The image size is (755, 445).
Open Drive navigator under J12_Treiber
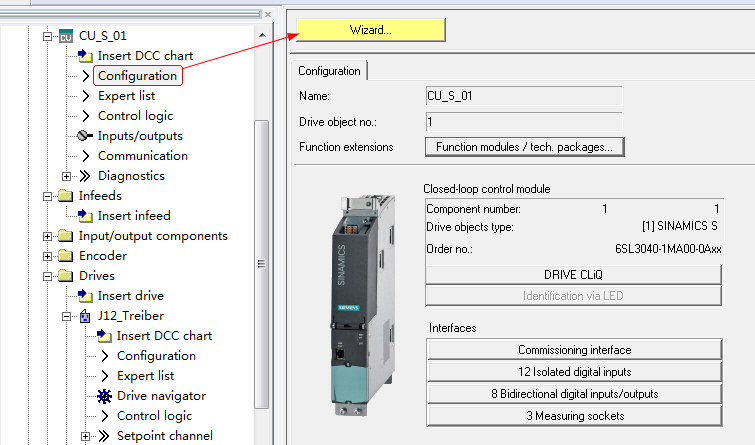161,396
